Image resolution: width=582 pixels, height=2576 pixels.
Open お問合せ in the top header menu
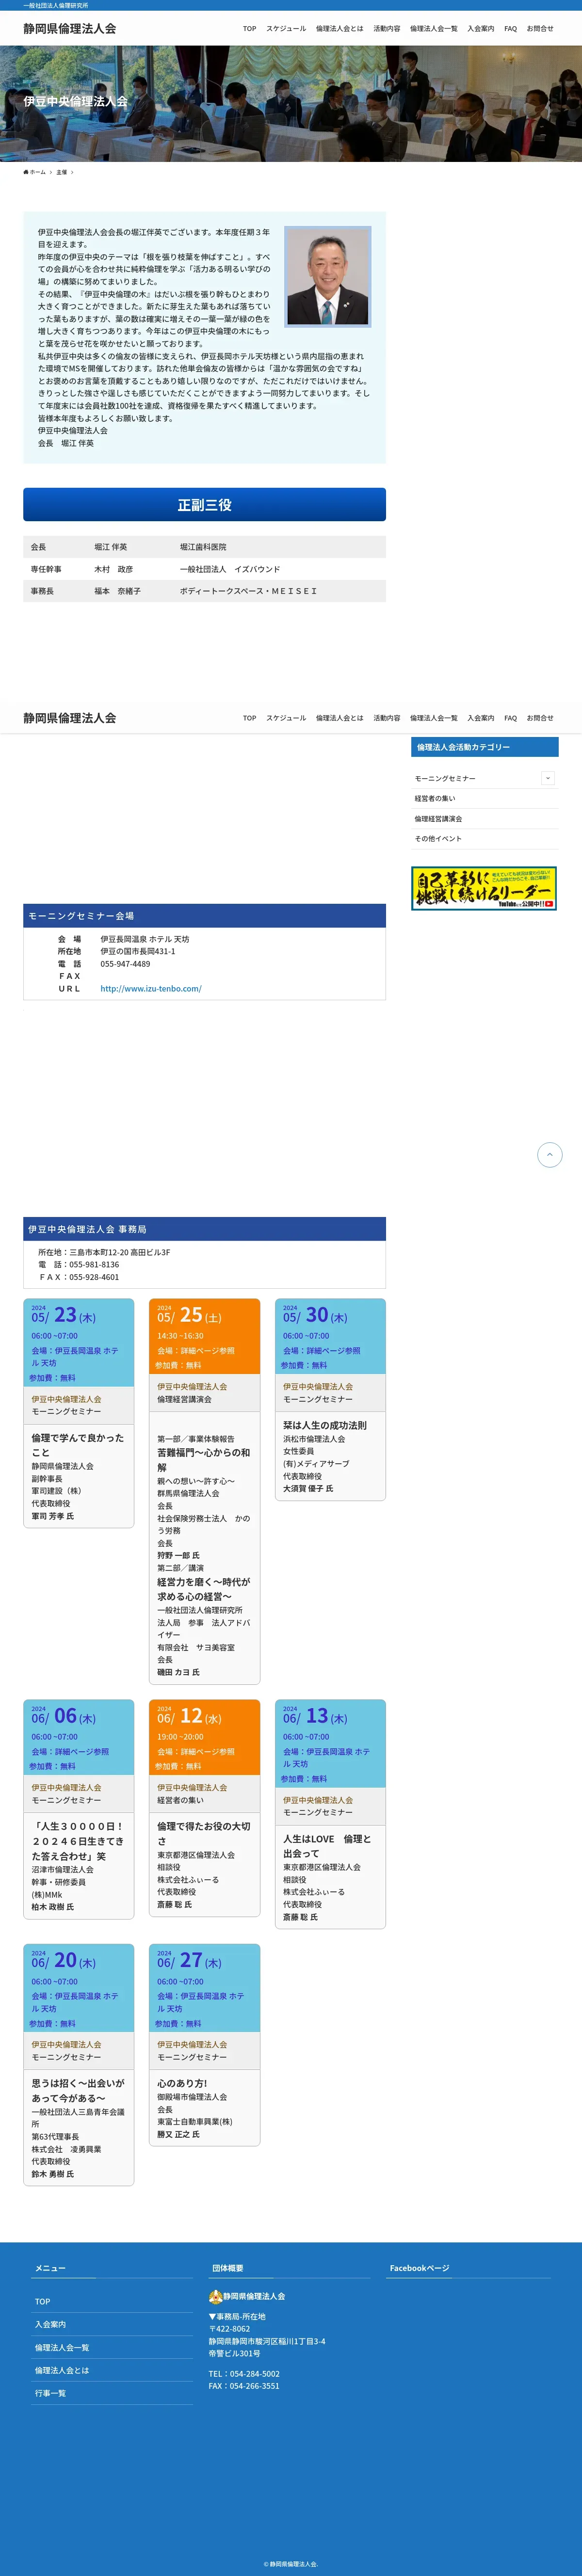tap(540, 29)
